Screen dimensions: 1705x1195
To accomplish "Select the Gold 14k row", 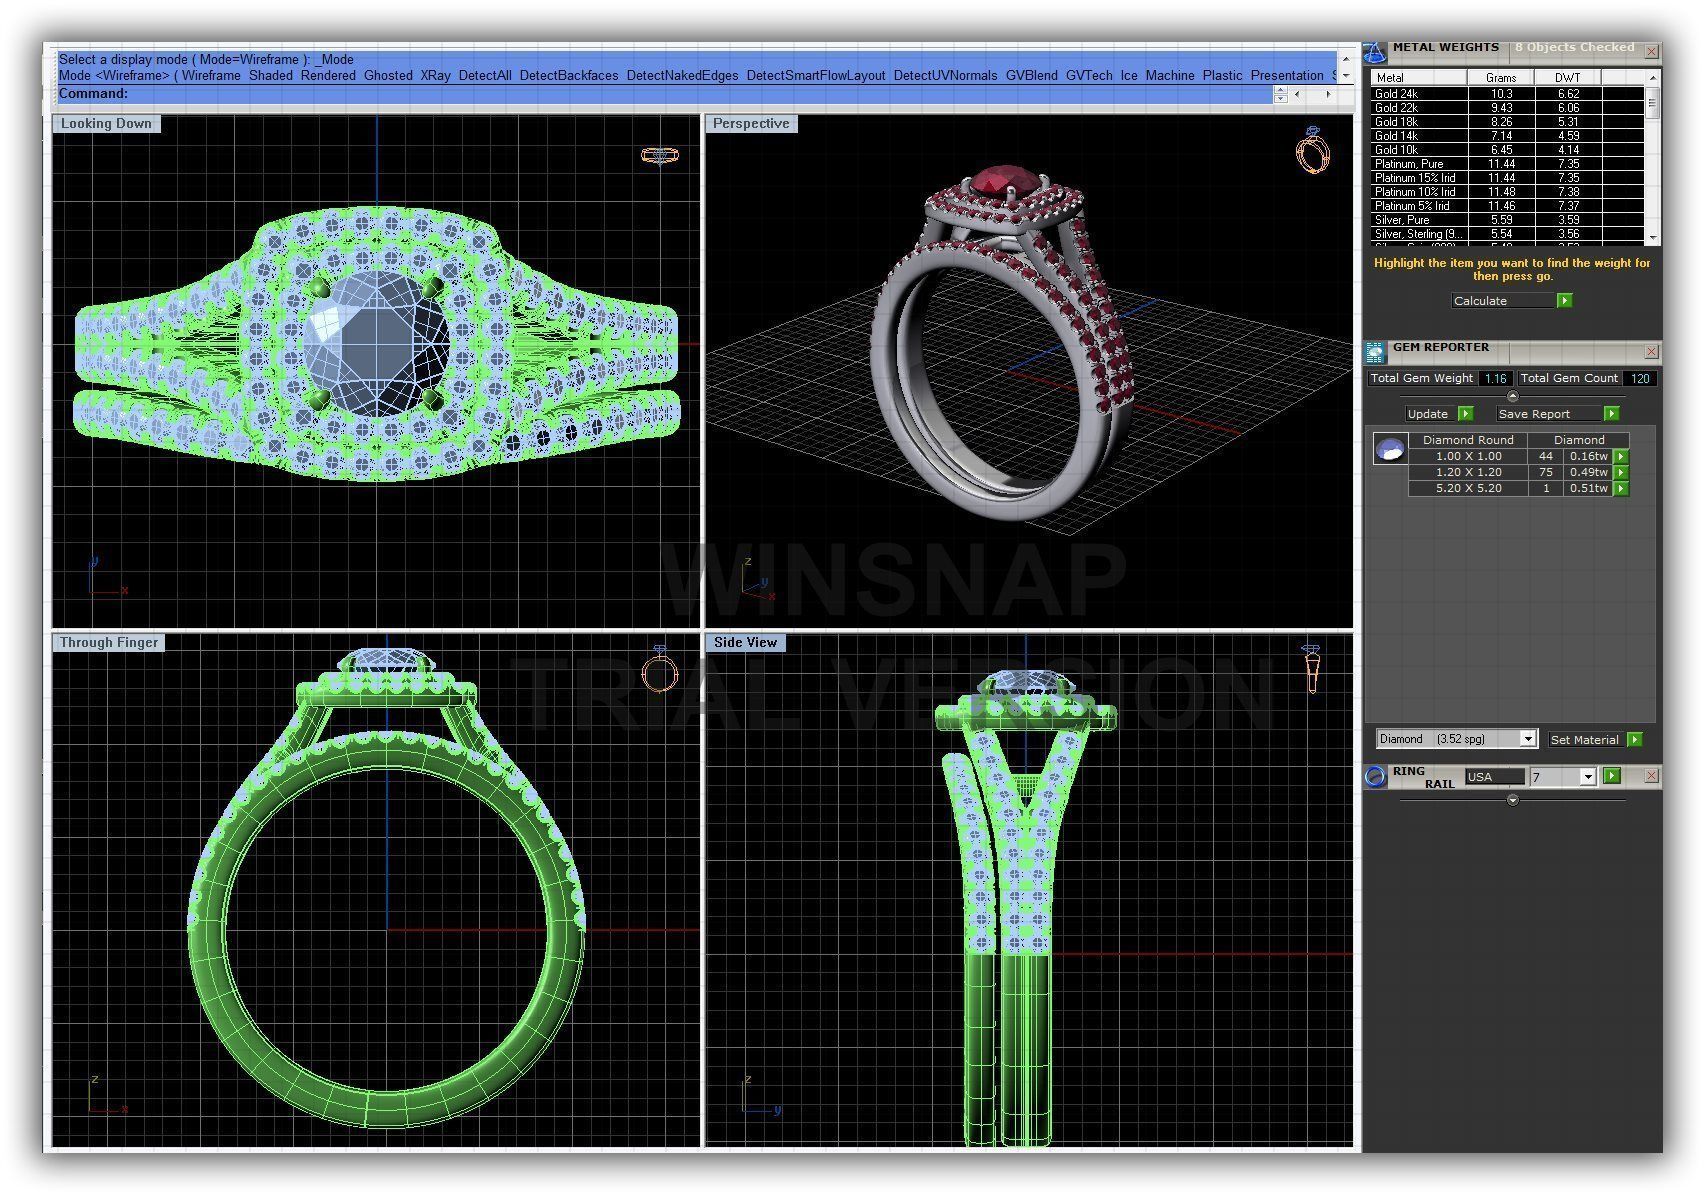I will pos(1507,136).
